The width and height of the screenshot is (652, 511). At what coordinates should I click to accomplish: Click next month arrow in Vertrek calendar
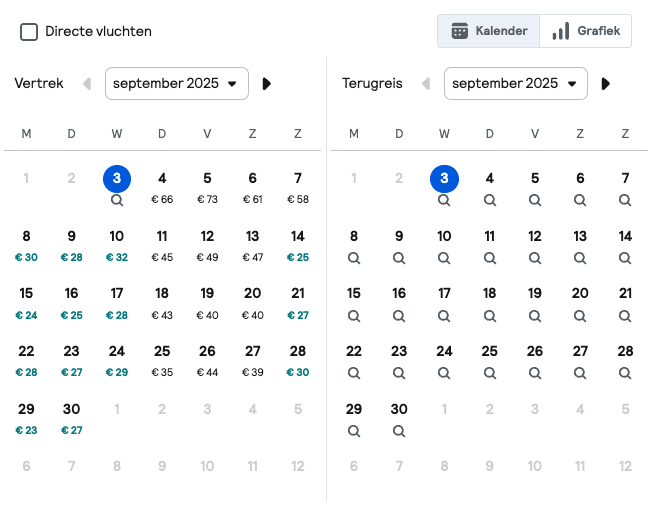(267, 84)
